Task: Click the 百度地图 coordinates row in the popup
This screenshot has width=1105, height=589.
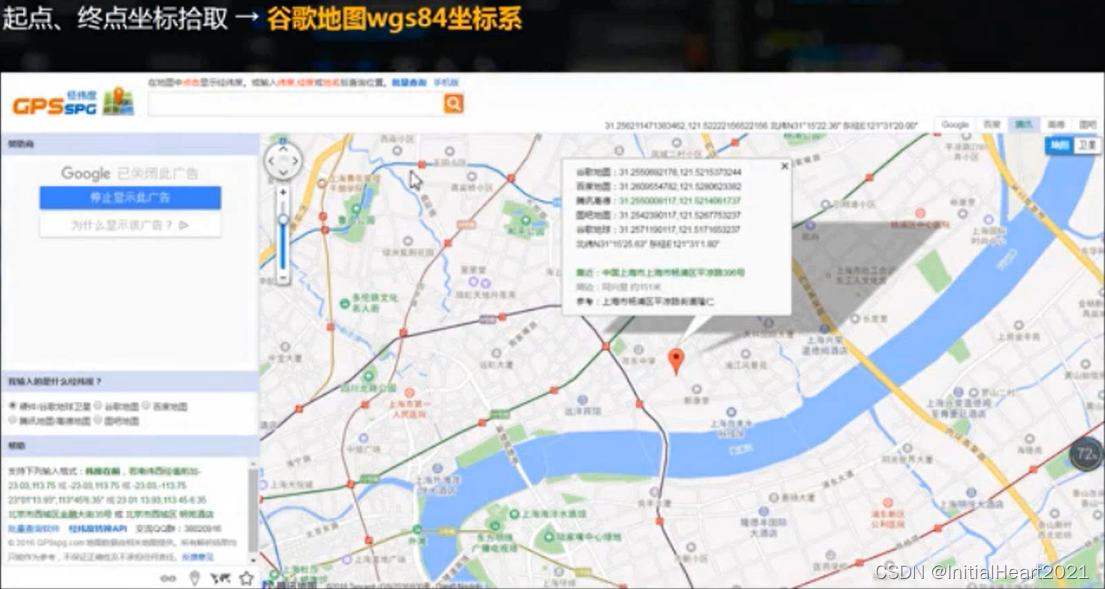Action: (x=658, y=187)
